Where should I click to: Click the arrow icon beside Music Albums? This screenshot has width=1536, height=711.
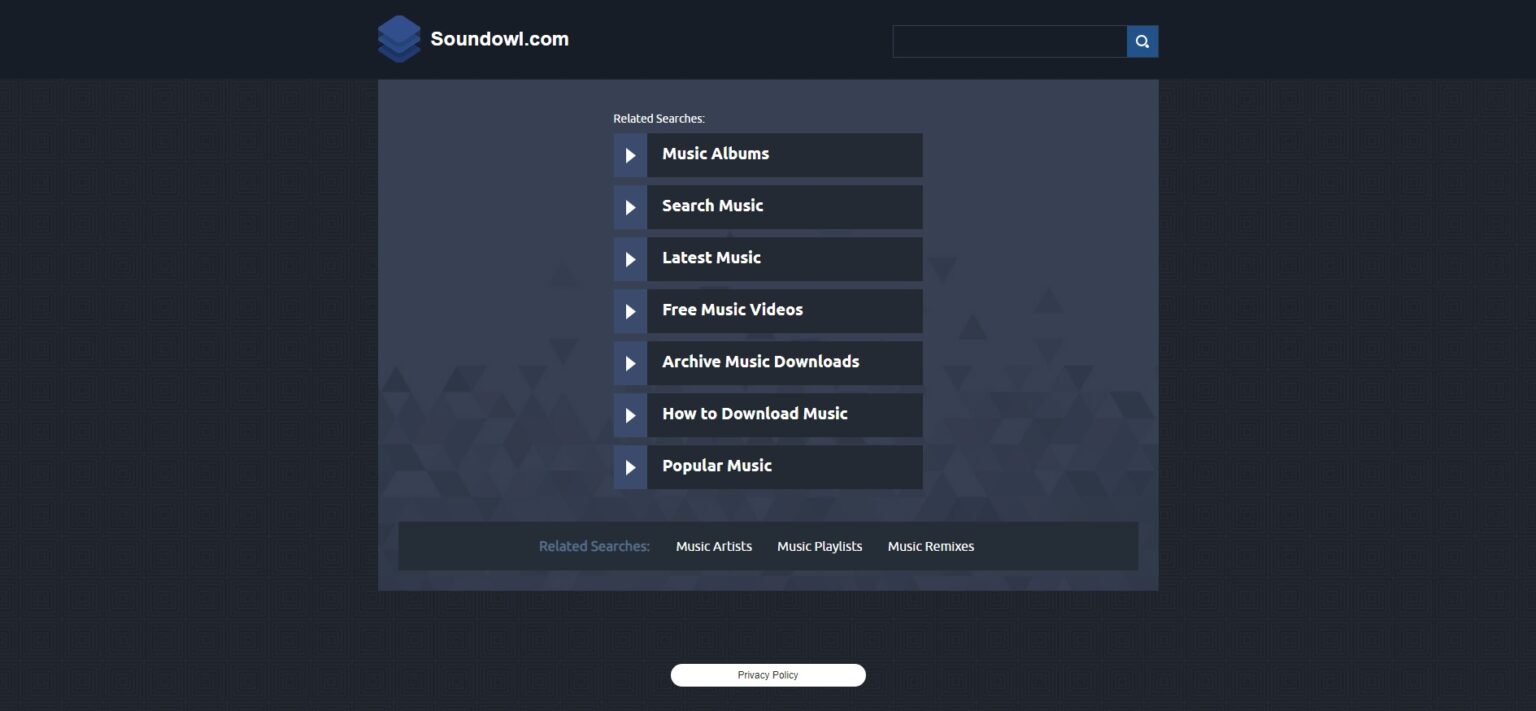tap(630, 155)
